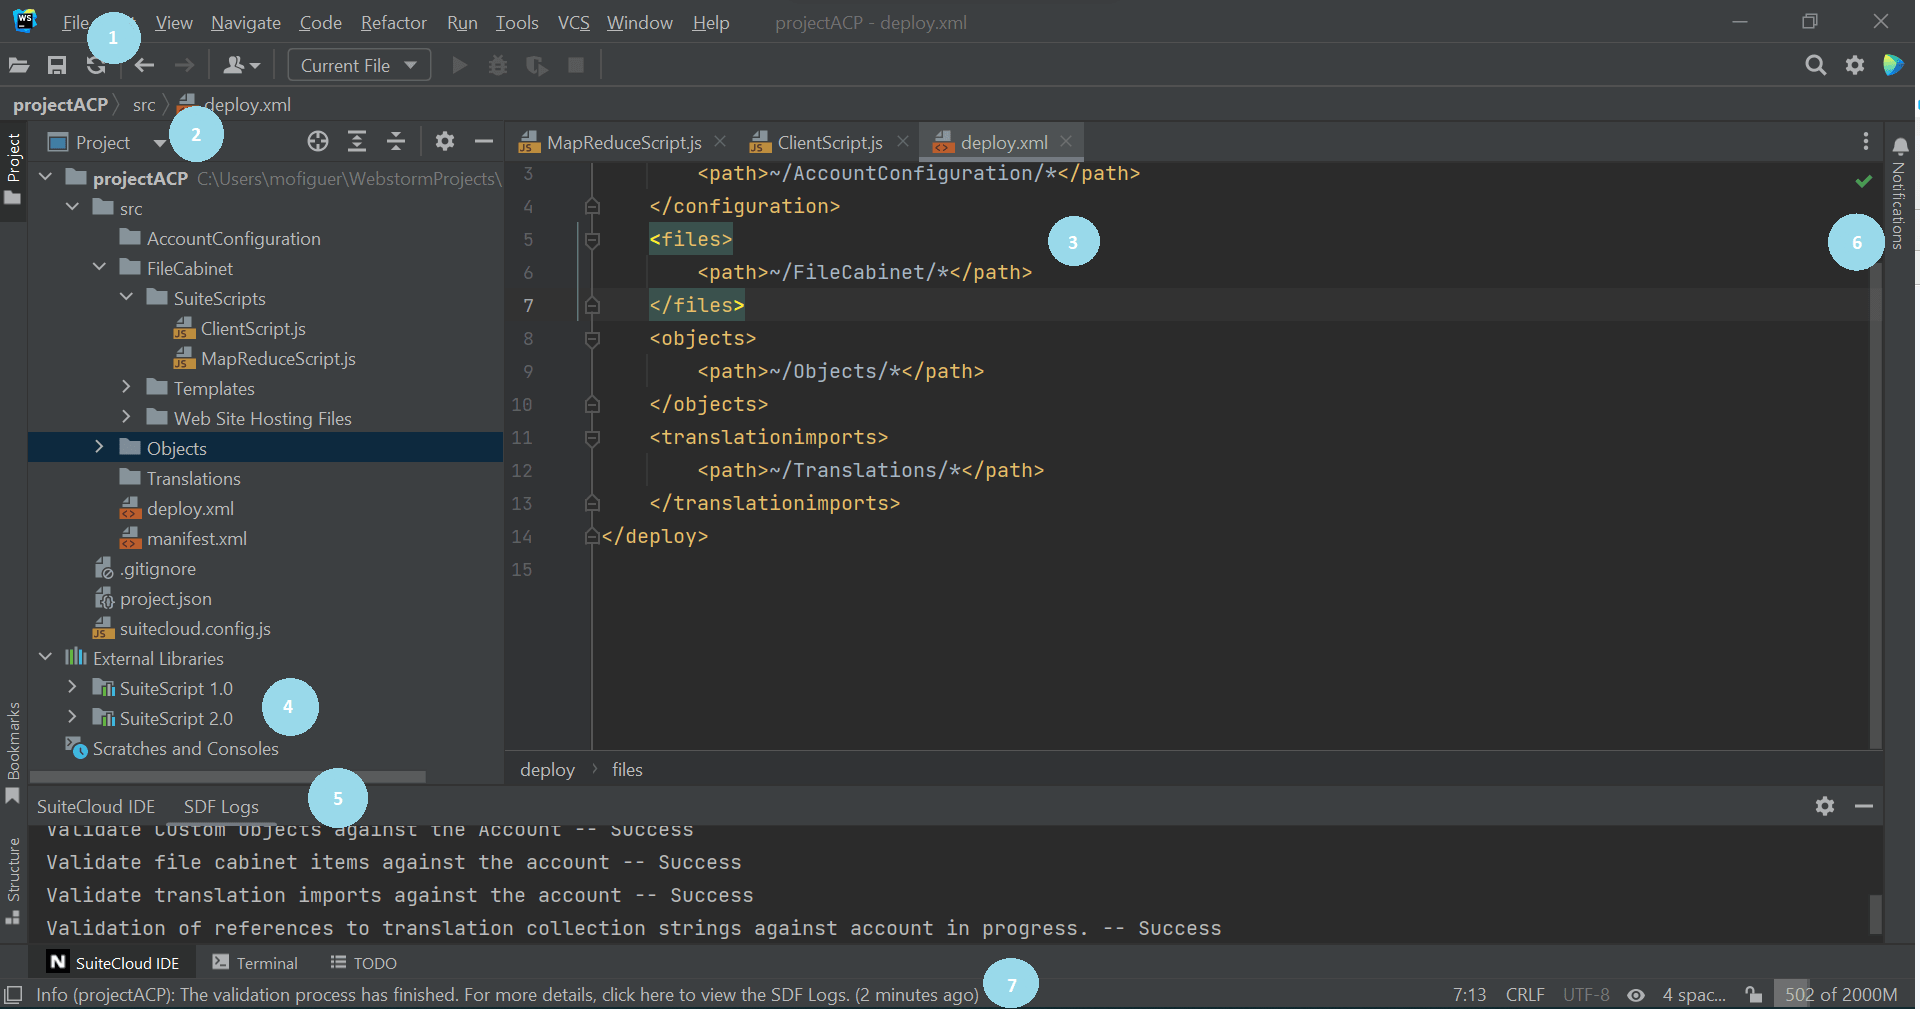
Task: Open the user account dropdown icon
Action: pyautogui.click(x=241, y=66)
